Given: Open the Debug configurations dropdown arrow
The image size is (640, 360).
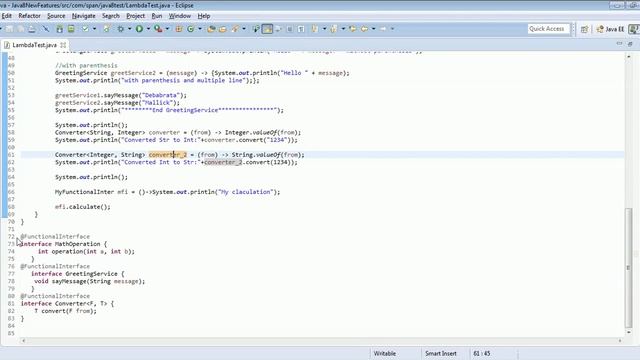Looking at the screenshot, I should coord(129,29).
